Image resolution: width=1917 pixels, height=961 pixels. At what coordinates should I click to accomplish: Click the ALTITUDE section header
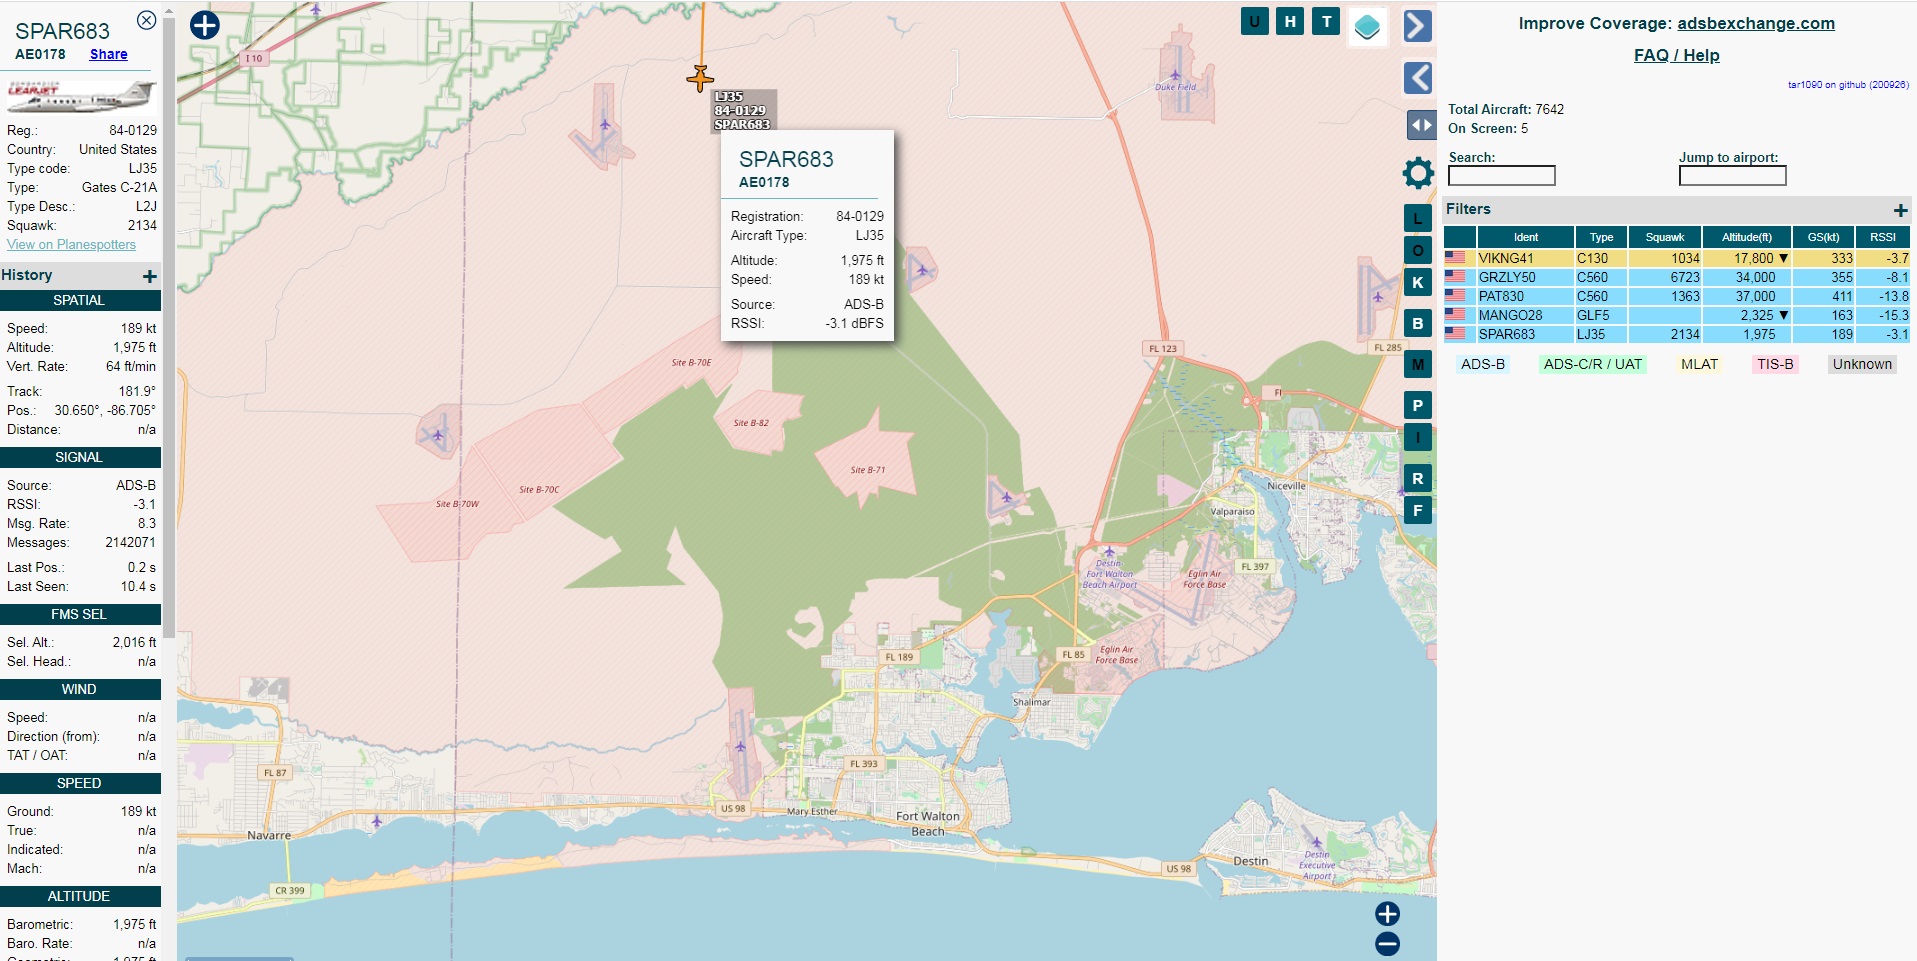click(79, 896)
